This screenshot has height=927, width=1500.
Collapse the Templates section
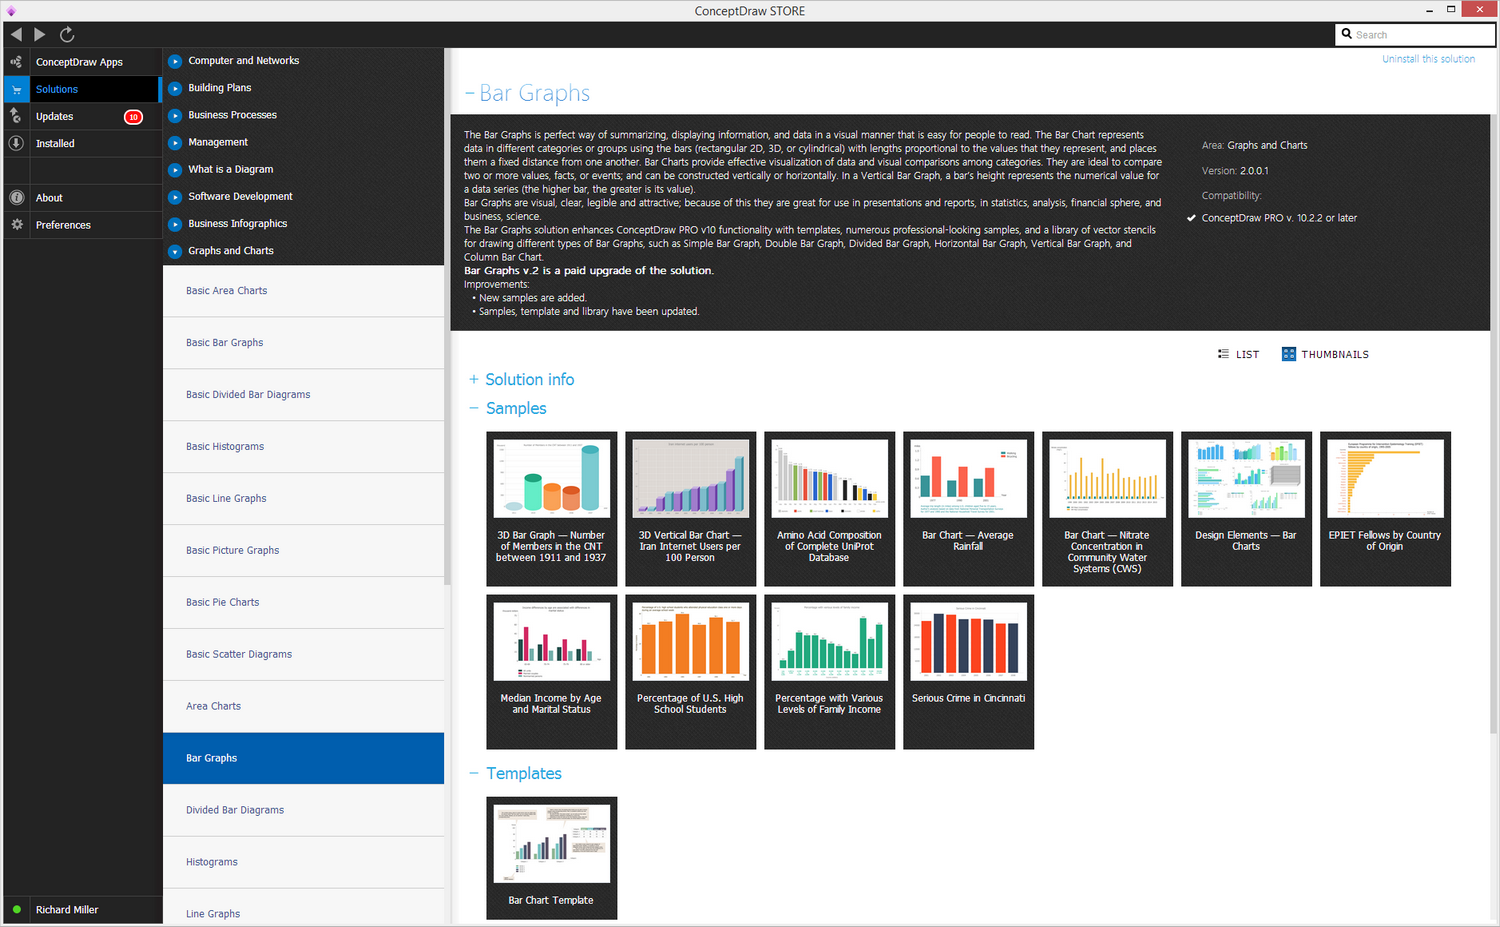(474, 774)
